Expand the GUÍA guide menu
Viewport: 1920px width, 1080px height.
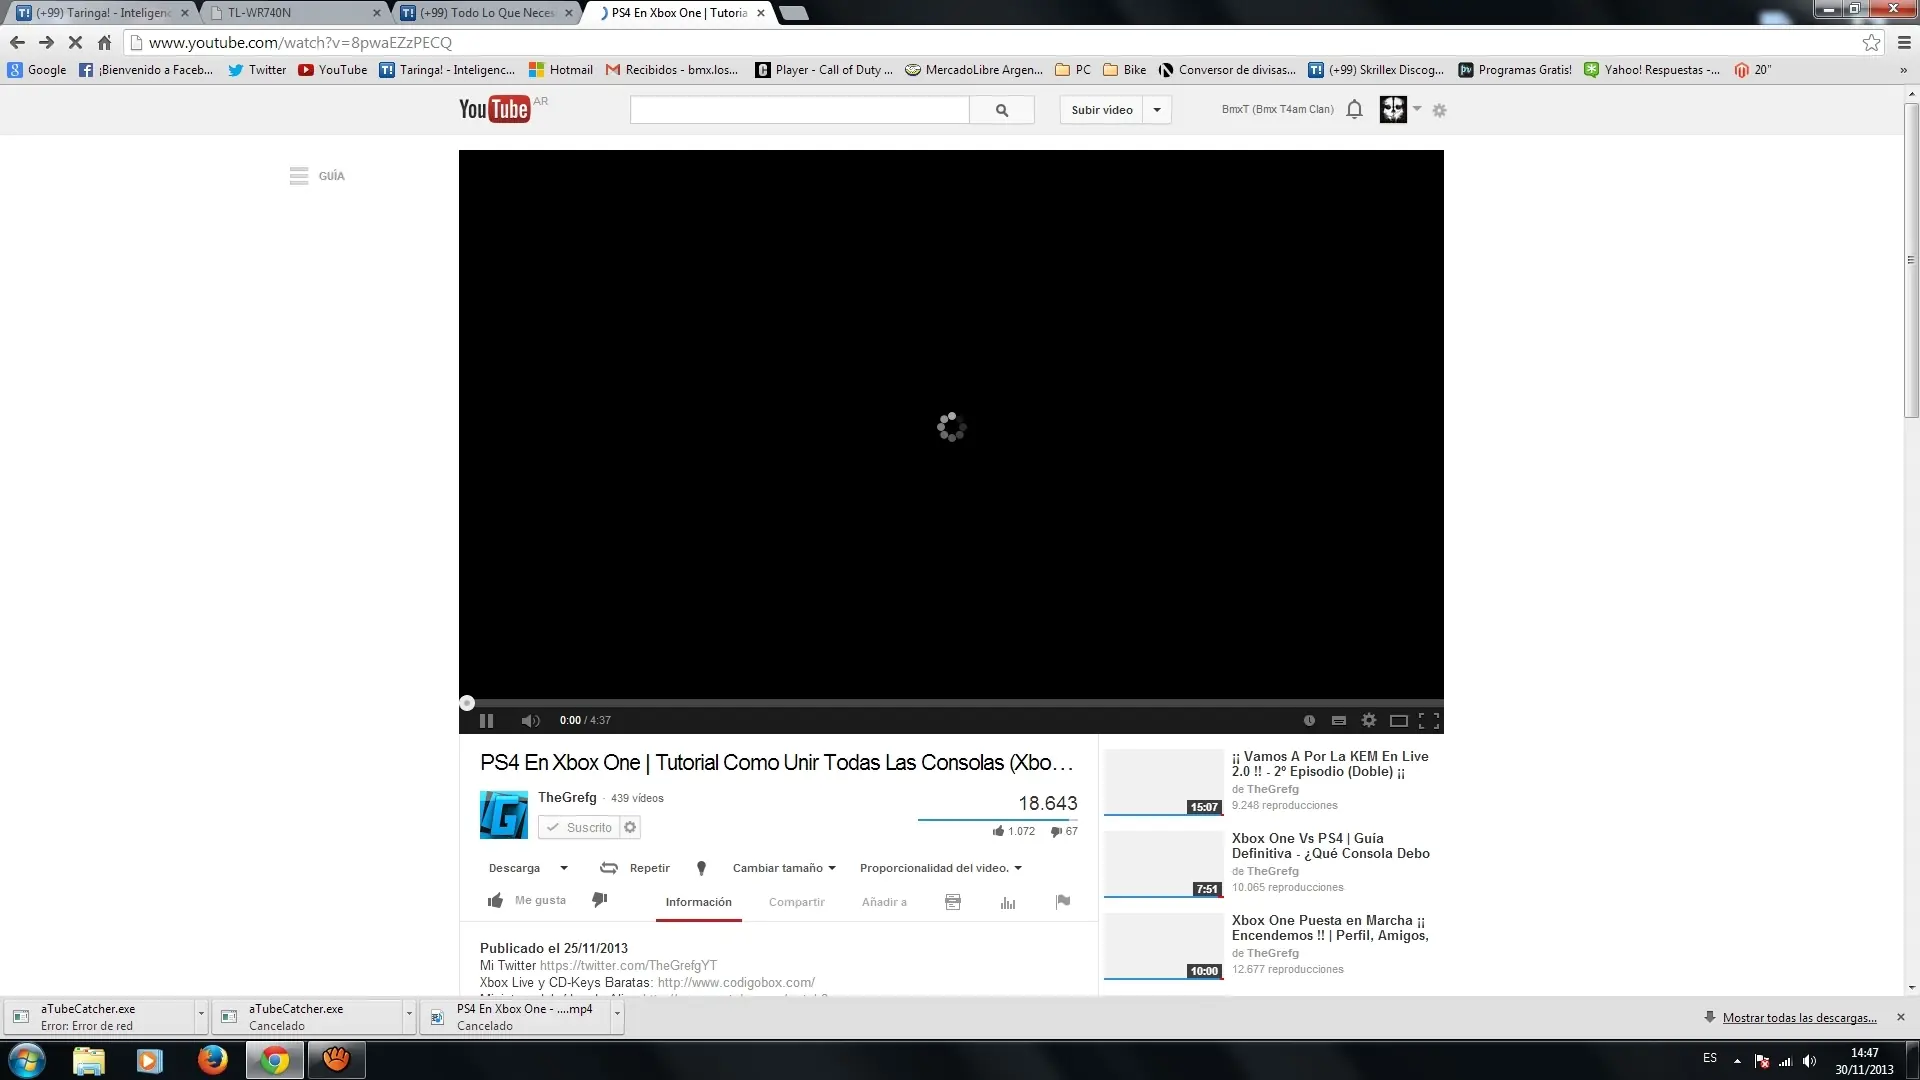[x=317, y=176]
